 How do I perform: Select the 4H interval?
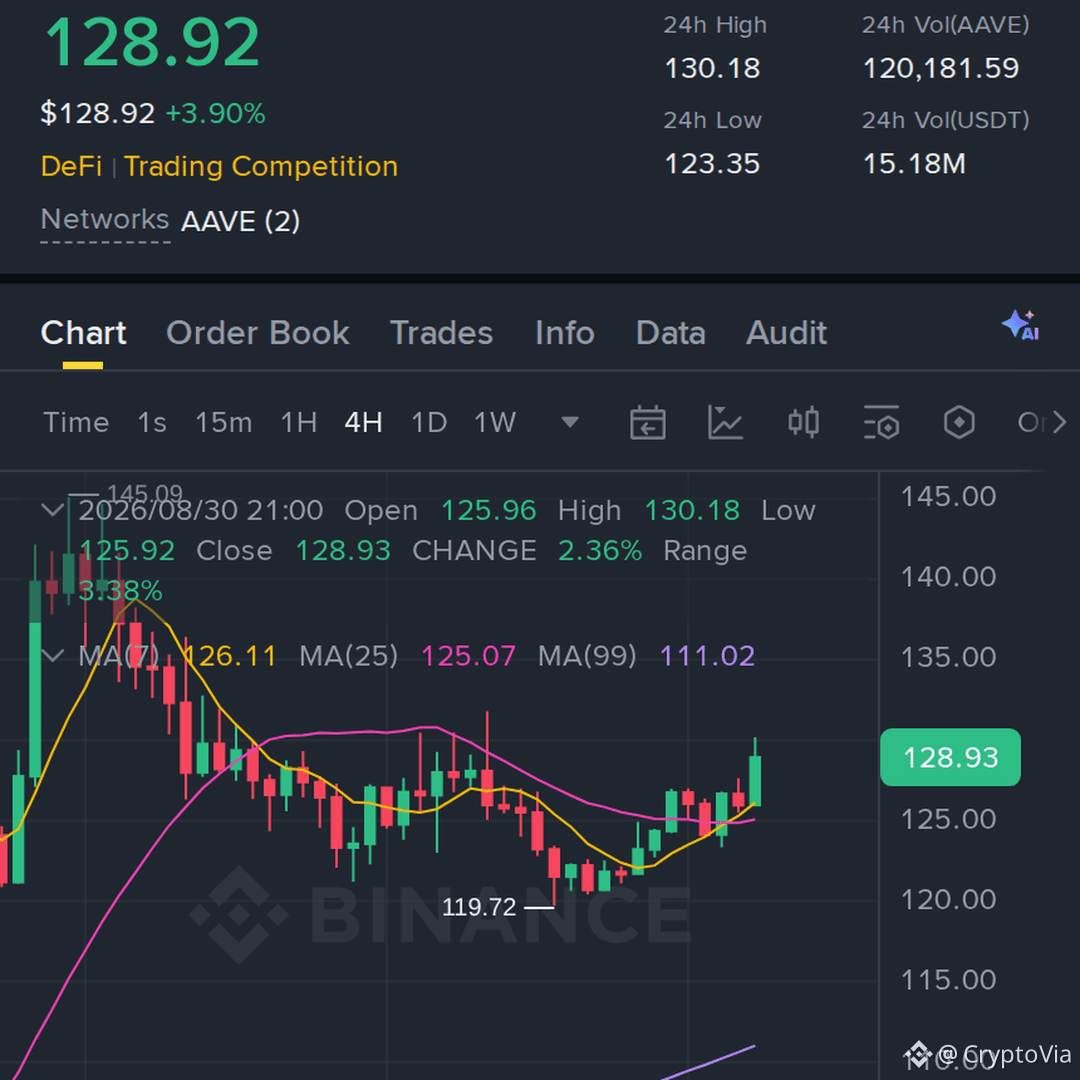tap(364, 422)
